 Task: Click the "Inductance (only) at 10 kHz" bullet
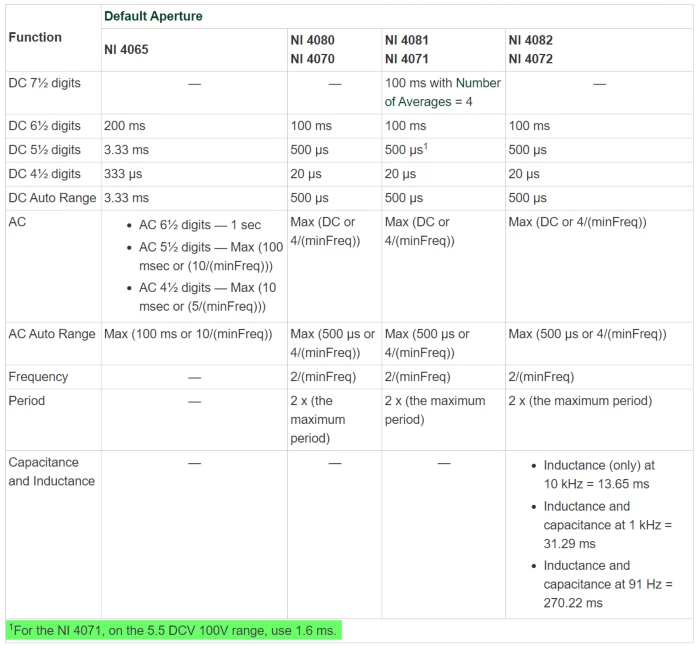[x=599, y=475]
